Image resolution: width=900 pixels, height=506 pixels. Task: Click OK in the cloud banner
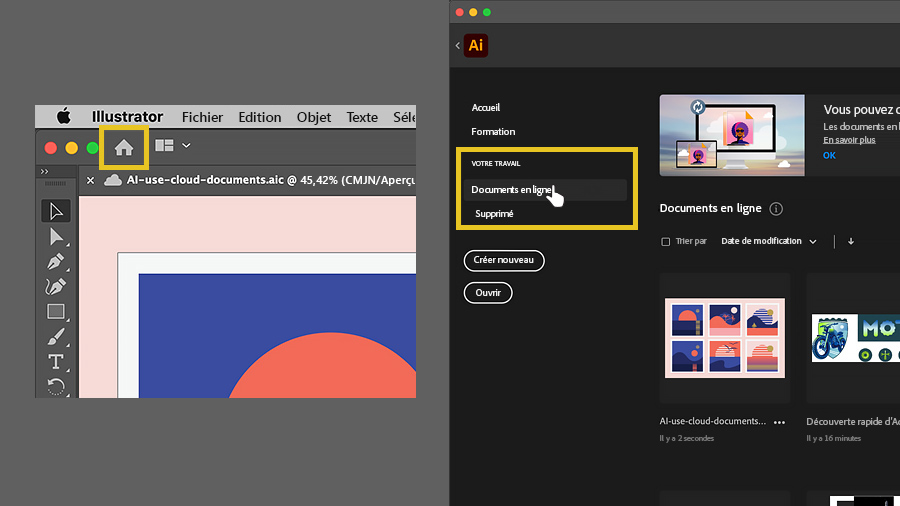(829, 155)
